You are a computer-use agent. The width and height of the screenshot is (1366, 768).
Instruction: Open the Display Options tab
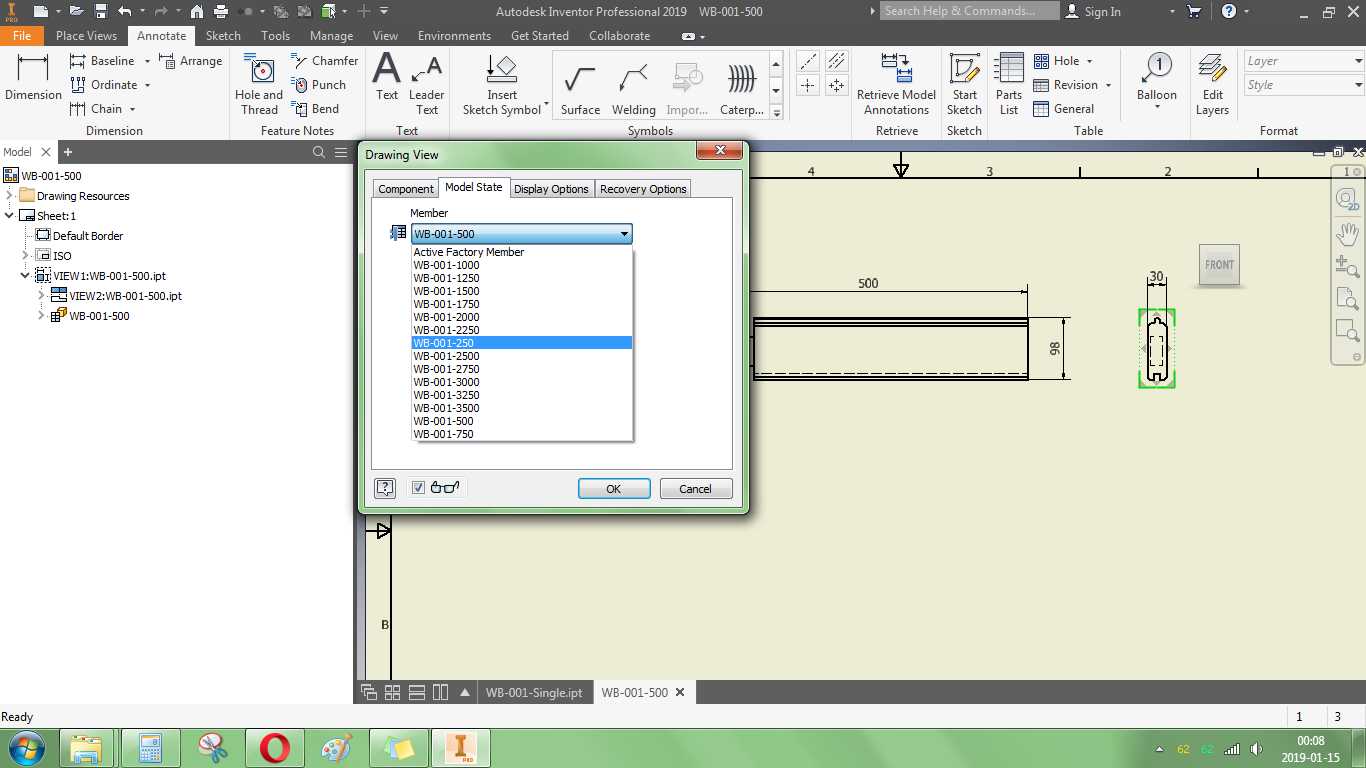point(551,189)
